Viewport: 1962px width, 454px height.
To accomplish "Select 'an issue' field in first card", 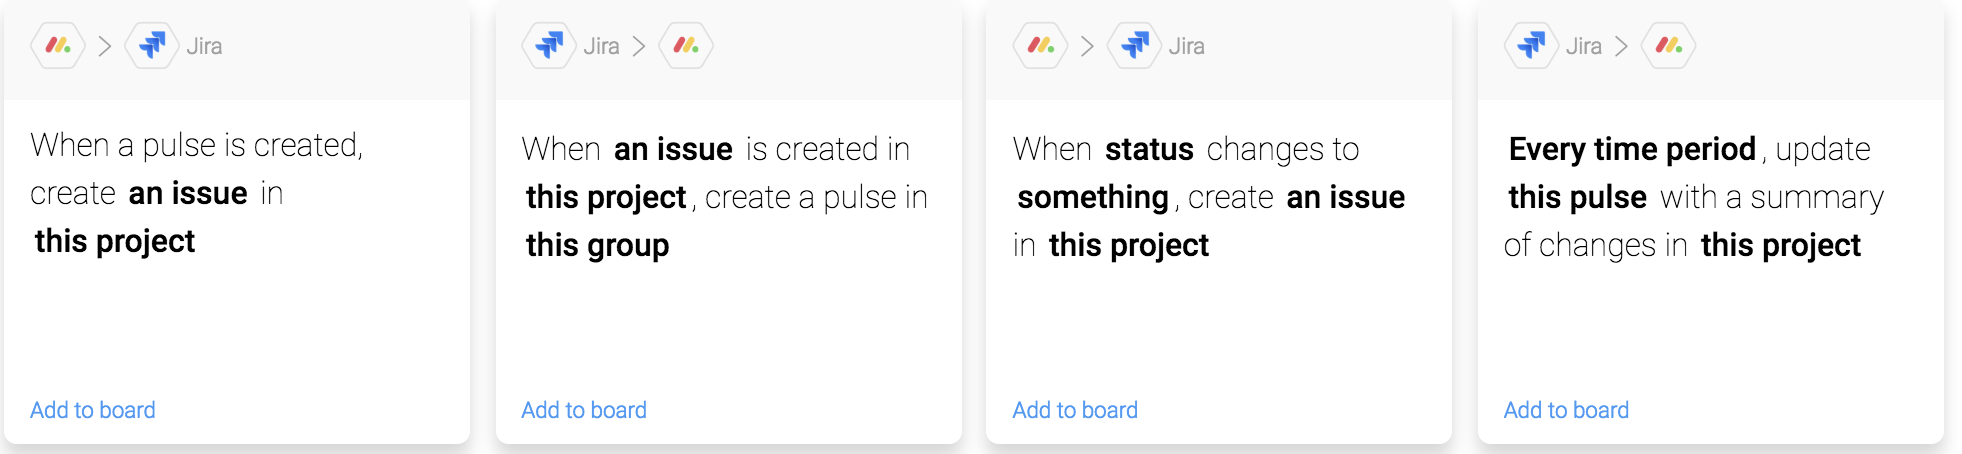I will [x=188, y=193].
